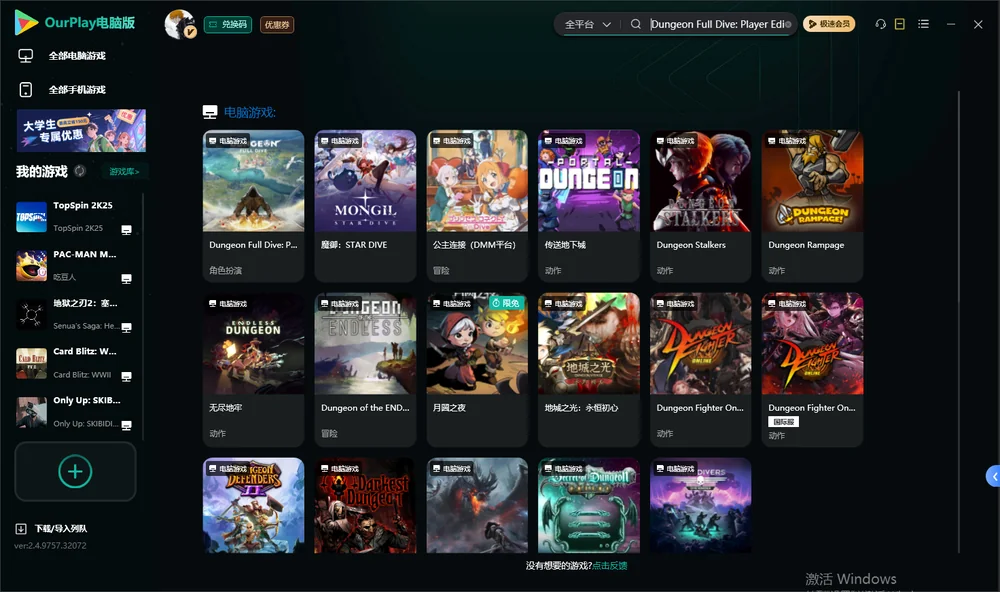The image size is (1000, 592).
Task: Click the vertical scrollbar of game results
Action: 958,322
